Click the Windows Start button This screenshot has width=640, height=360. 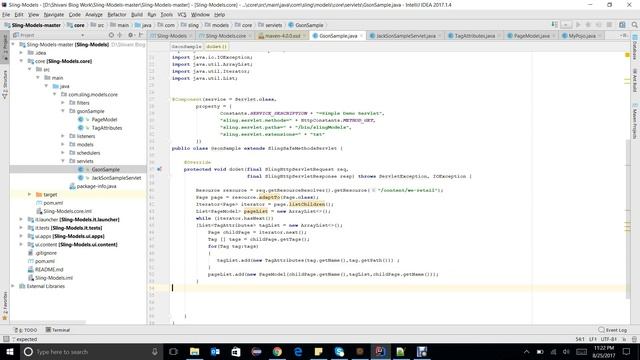[x=10, y=351]
